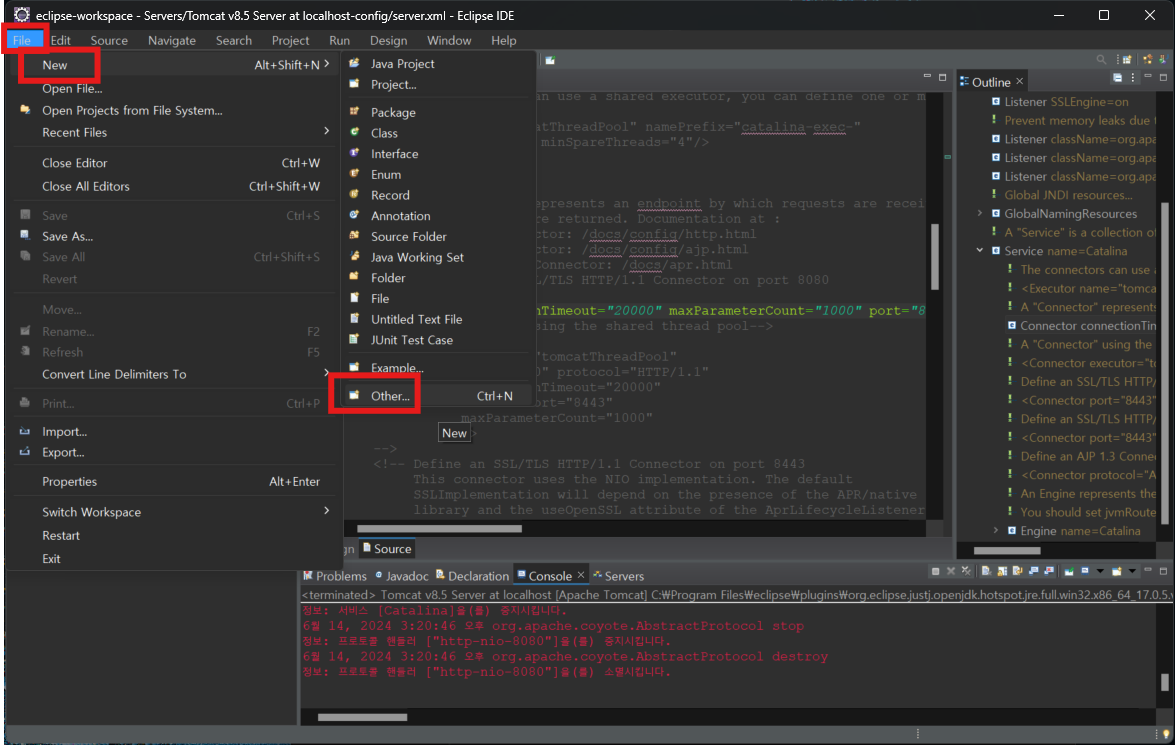Open the Project menu
This screenshot has height=745, width=1175.
pyautogui.click(x=290, y=40)
